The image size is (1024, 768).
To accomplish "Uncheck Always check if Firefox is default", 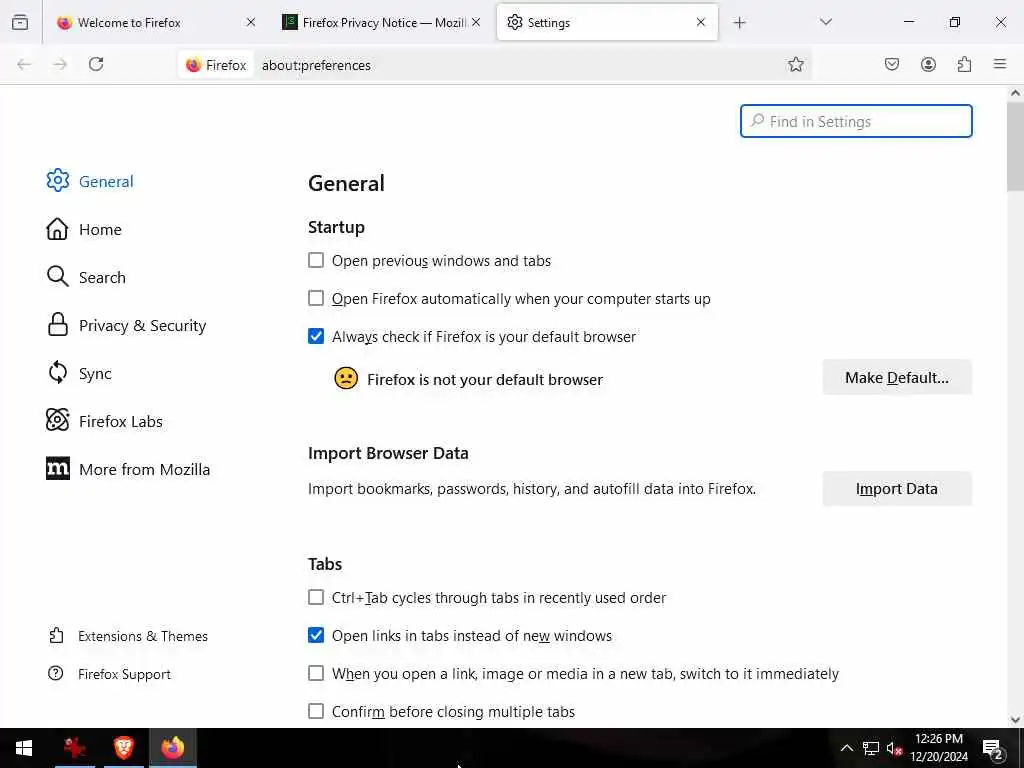I will (x=316, y=336).
